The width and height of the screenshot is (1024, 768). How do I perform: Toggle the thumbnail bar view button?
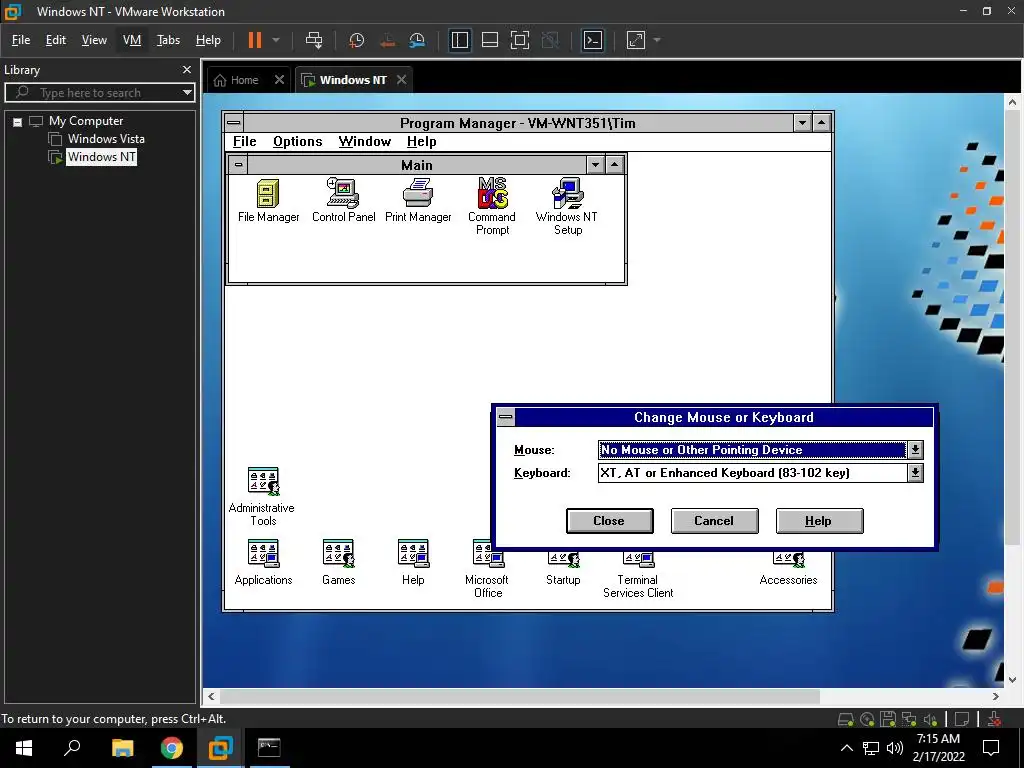tap(490, 40)
